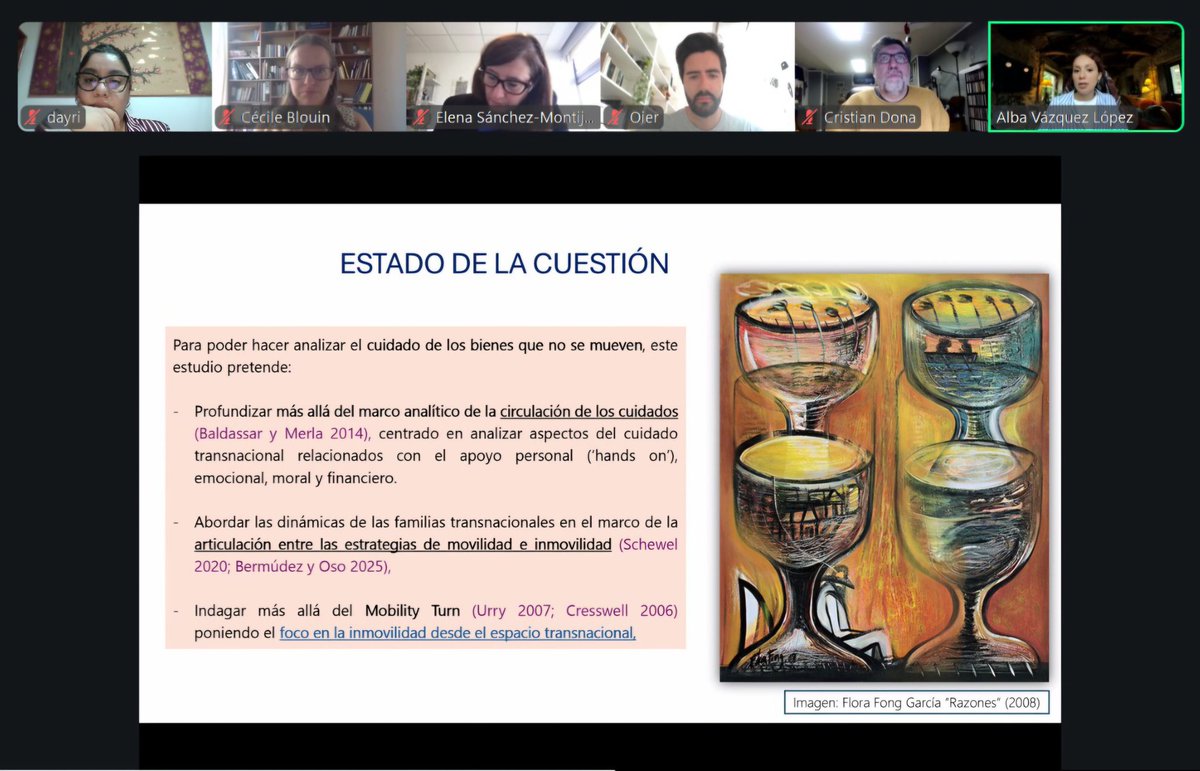The width and height of the screenshot is (1200, 771).
Task: Click bold text 'Mobility Turn'
Action: pos(412,610)
